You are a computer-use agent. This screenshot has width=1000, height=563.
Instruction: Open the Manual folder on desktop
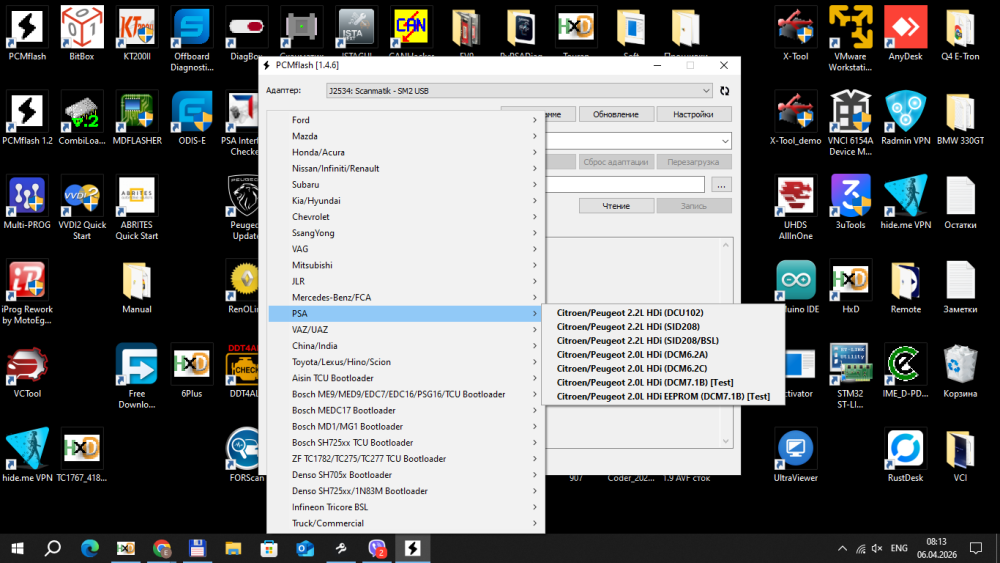[136, 287]
